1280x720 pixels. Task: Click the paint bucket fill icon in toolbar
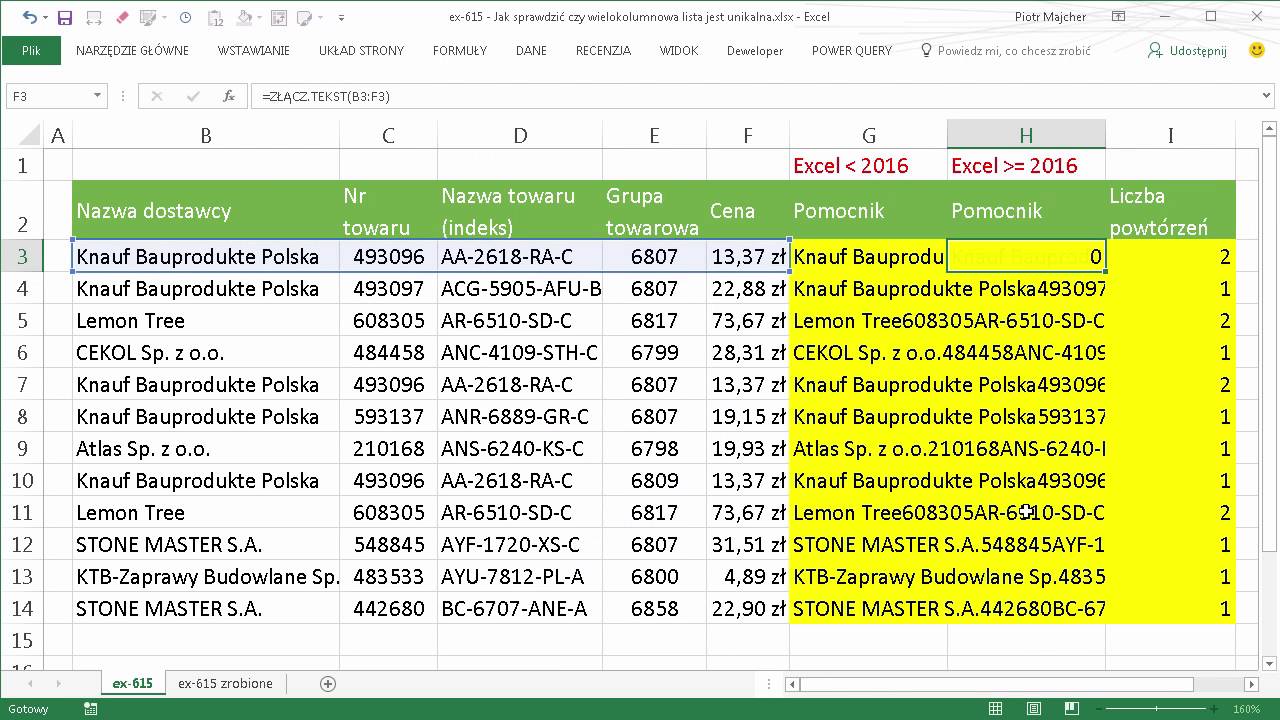click(246, 17)
